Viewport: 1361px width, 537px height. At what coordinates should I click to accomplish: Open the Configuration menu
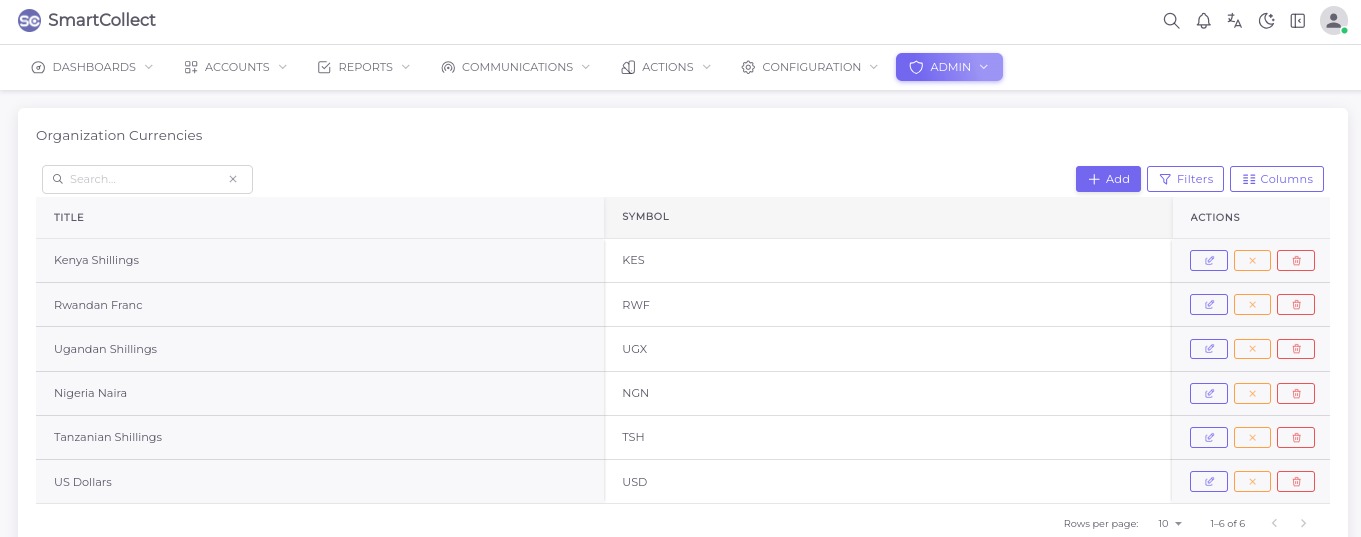tap(810, 67)
